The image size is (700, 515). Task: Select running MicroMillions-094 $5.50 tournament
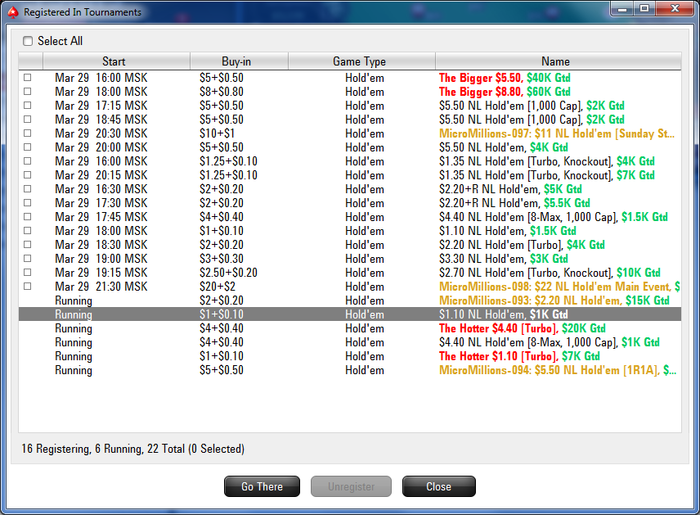350,370
